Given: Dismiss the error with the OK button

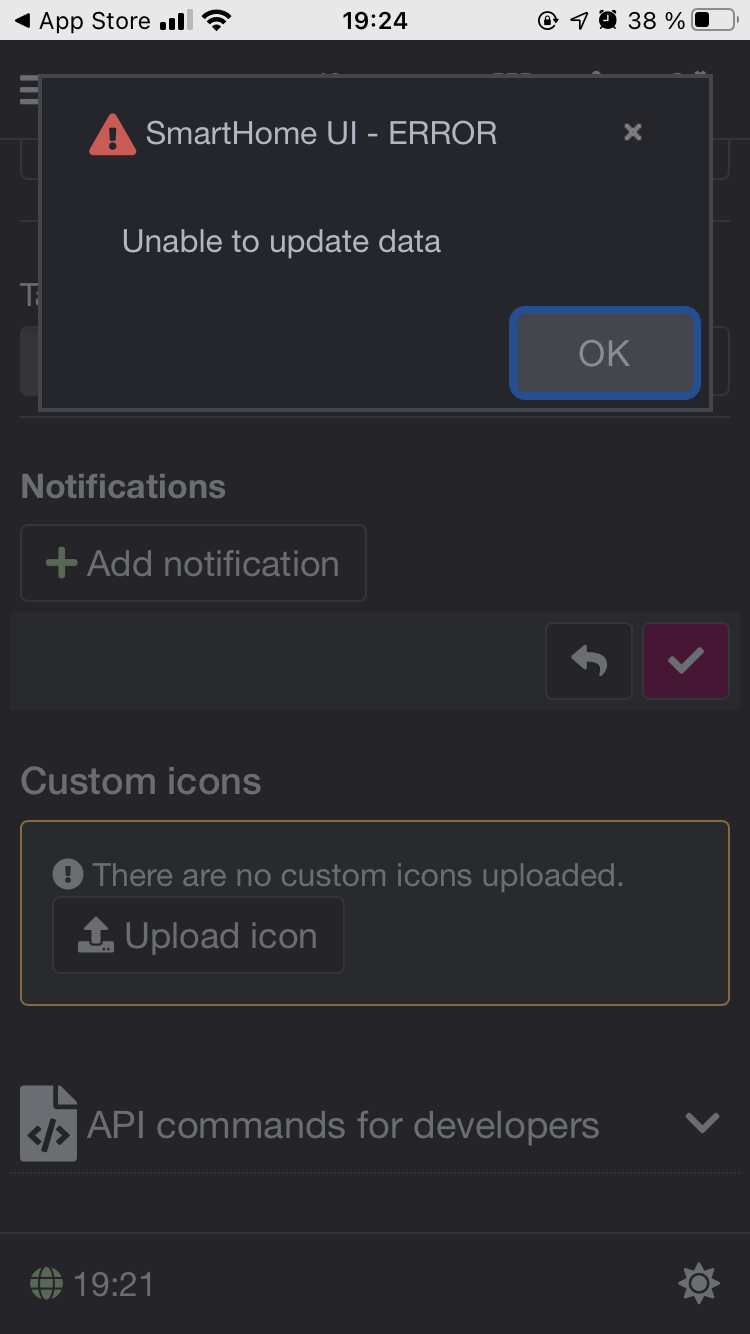Looking at the screenshot, I should [604, 353].
